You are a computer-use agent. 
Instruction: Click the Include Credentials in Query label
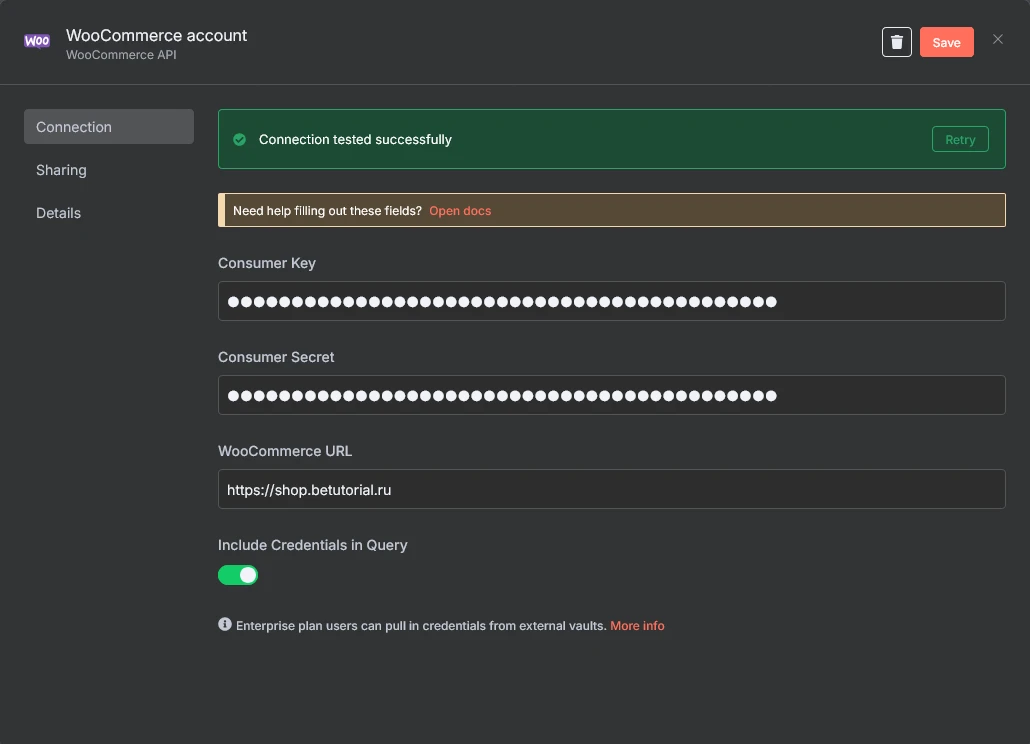(x=313, y=545)
